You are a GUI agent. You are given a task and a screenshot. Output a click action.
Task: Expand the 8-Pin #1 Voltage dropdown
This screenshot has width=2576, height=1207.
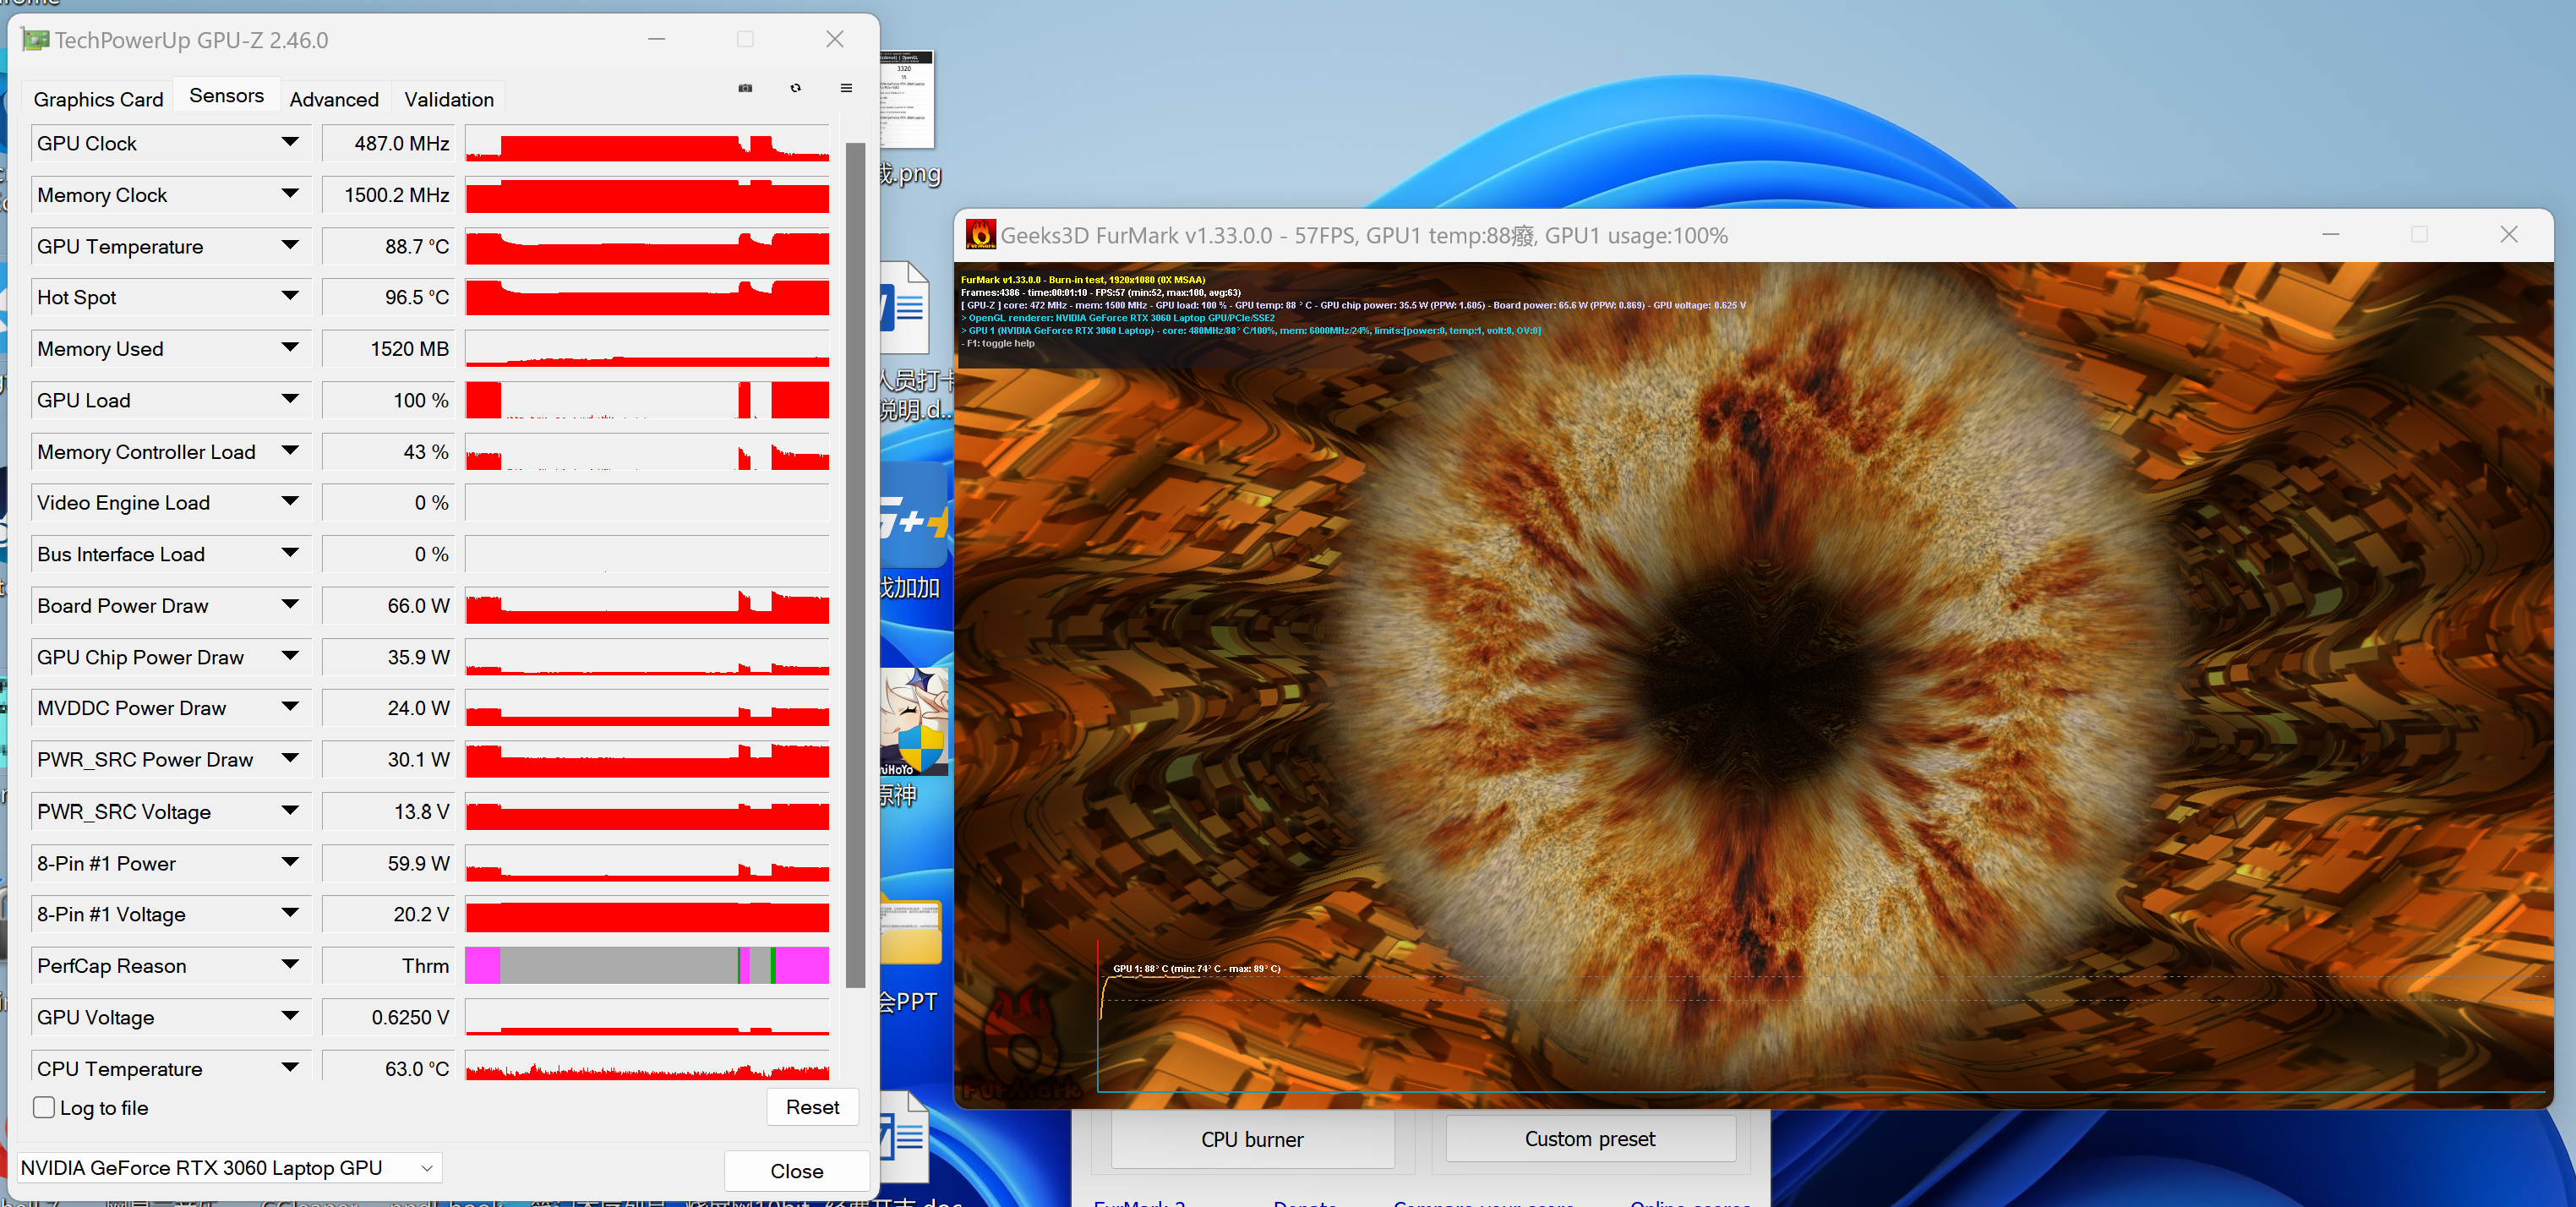[290, 913]
